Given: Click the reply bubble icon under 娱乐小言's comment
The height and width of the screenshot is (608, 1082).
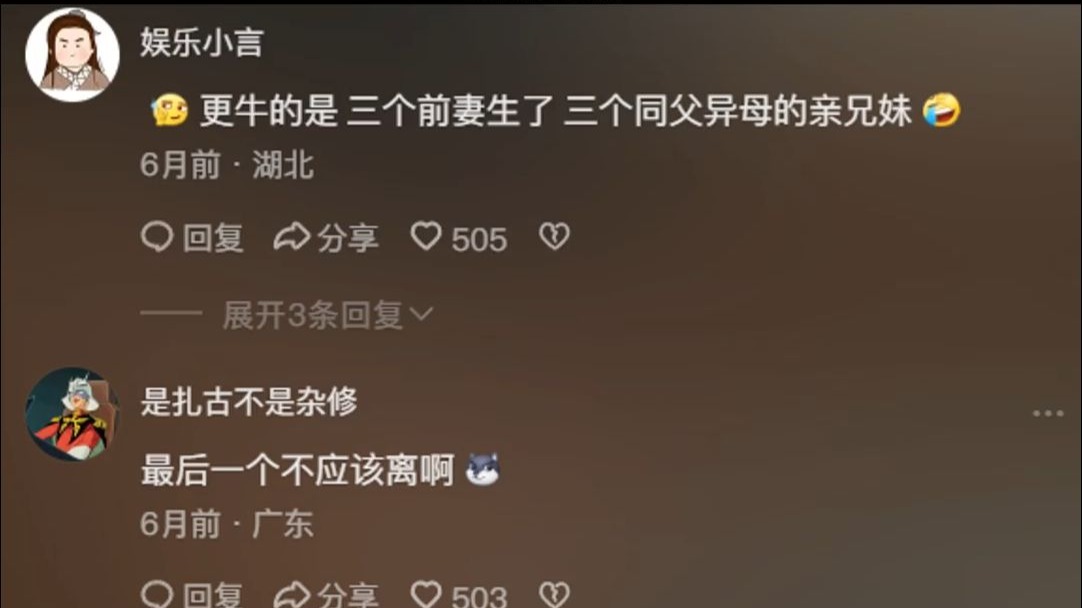Looking at the screenshot, I should (157, 237).
